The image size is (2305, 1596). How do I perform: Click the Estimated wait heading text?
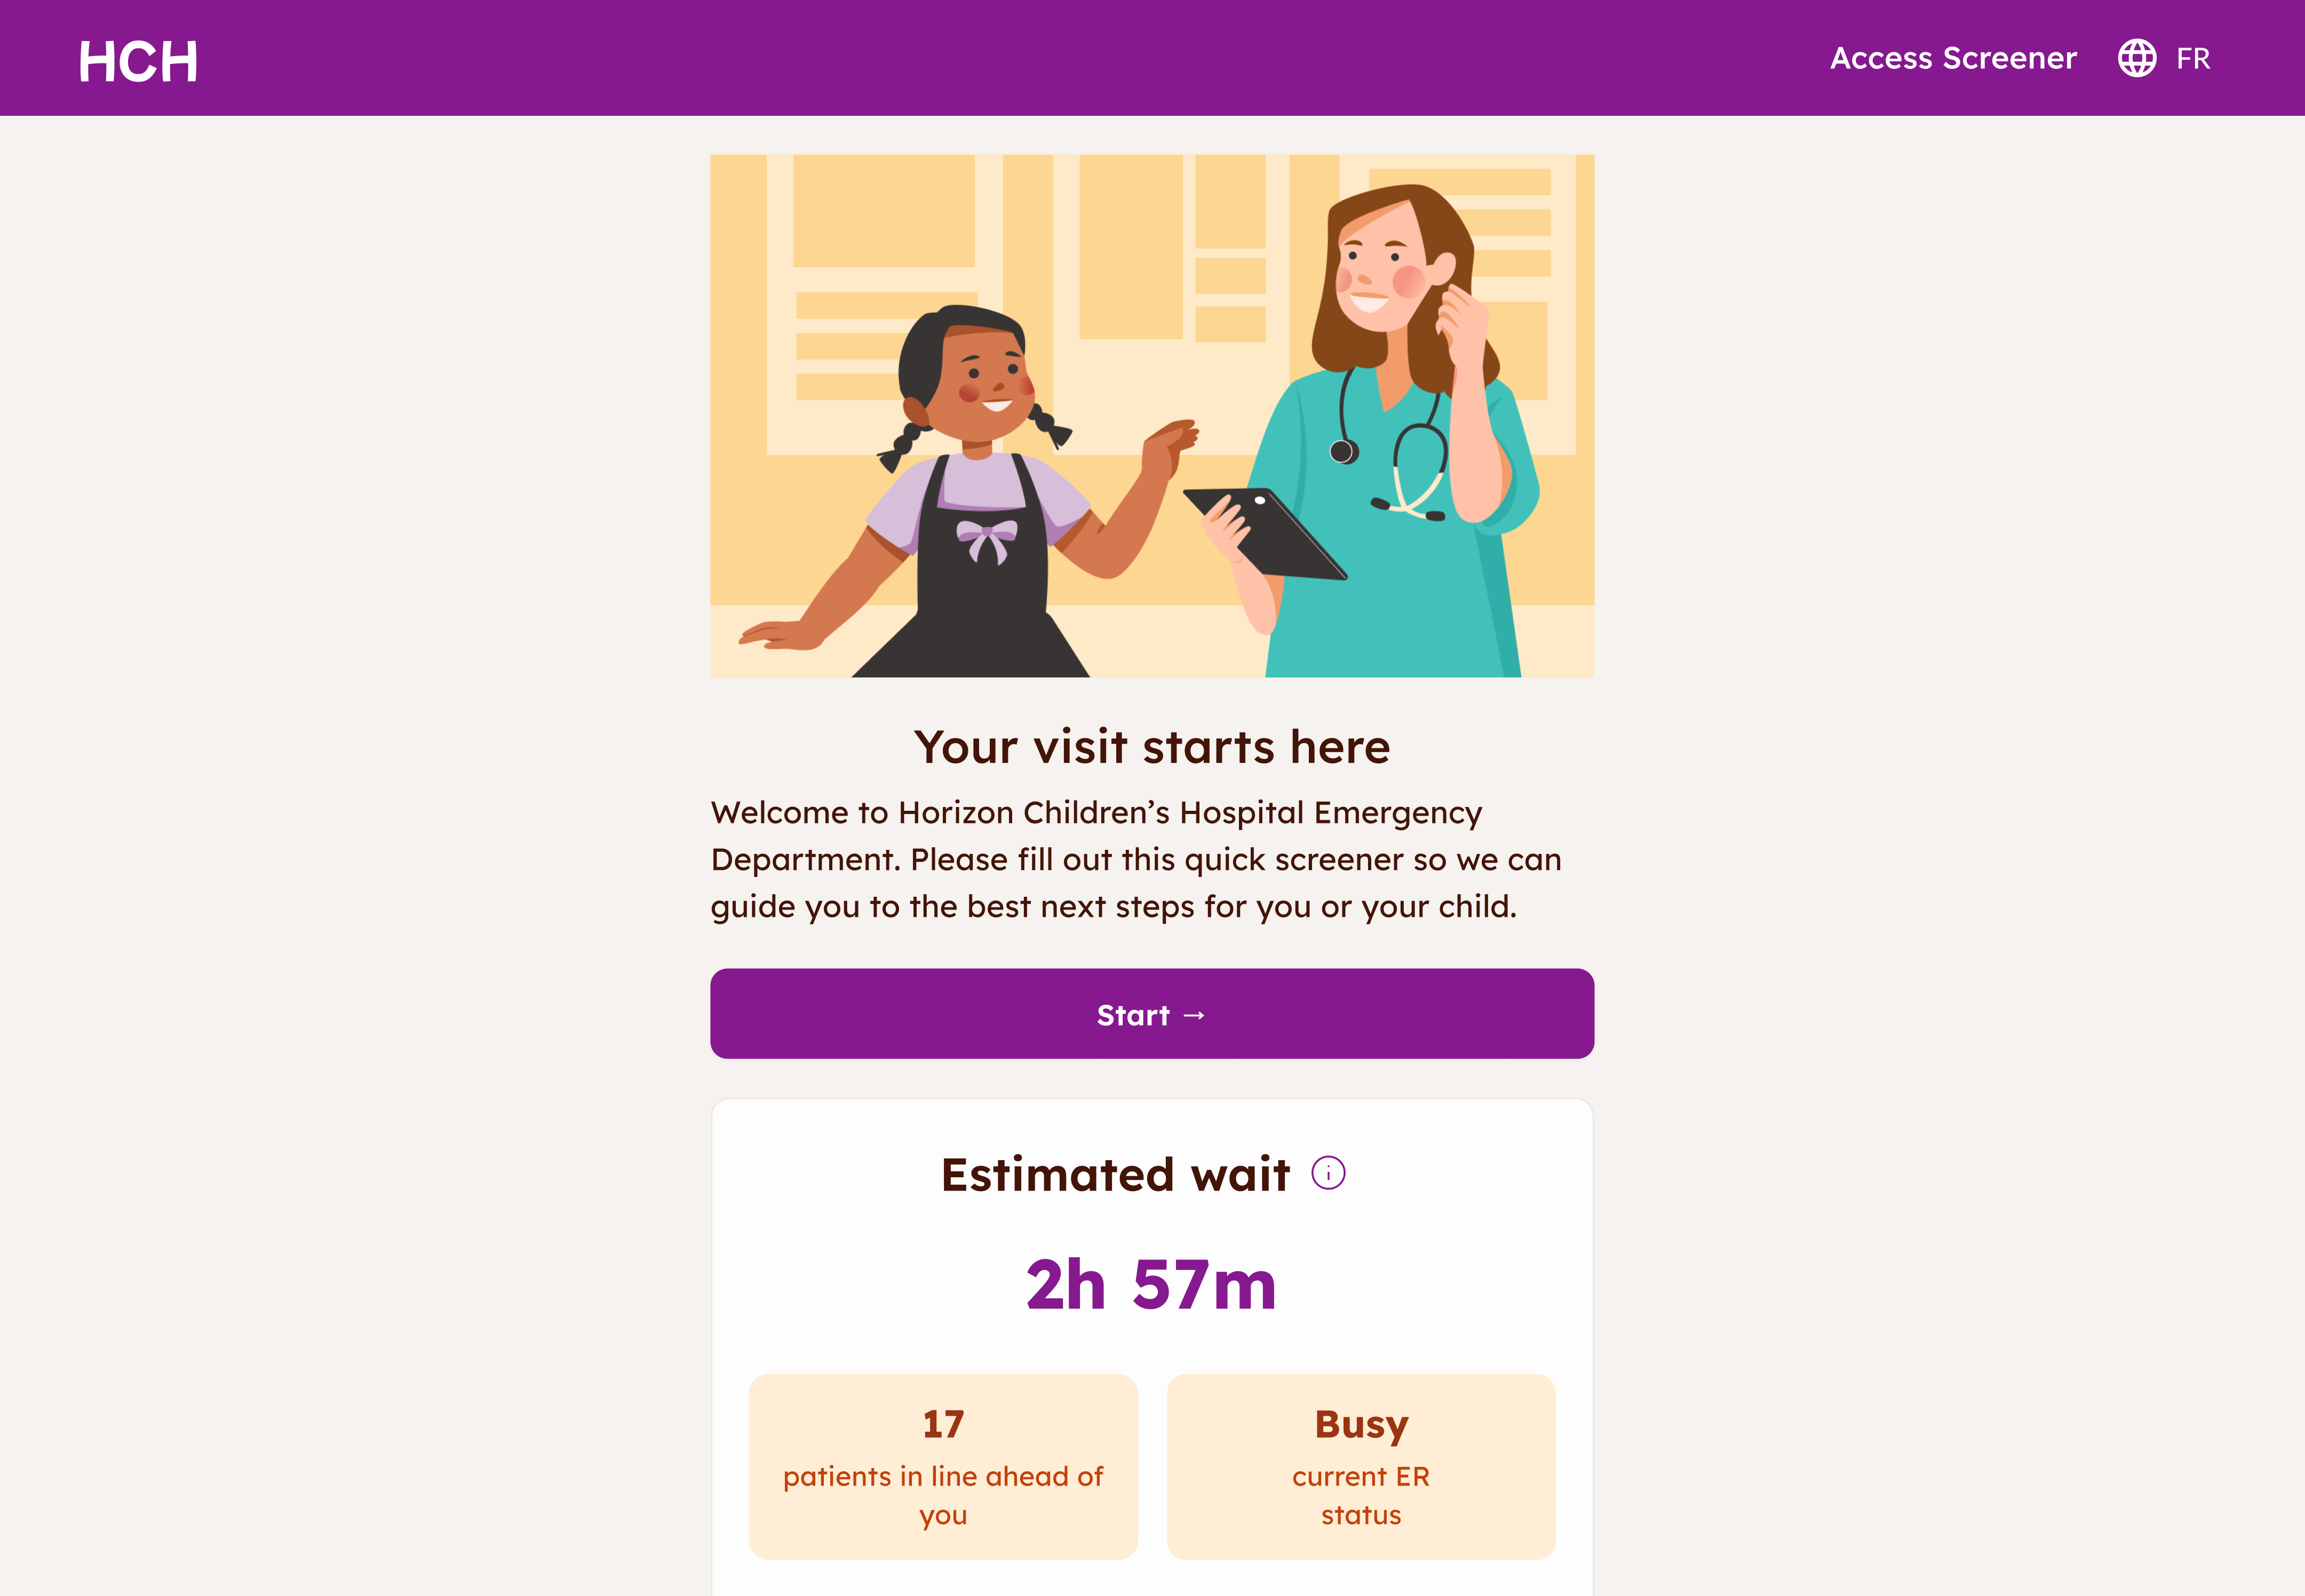click(1115, 1174)
